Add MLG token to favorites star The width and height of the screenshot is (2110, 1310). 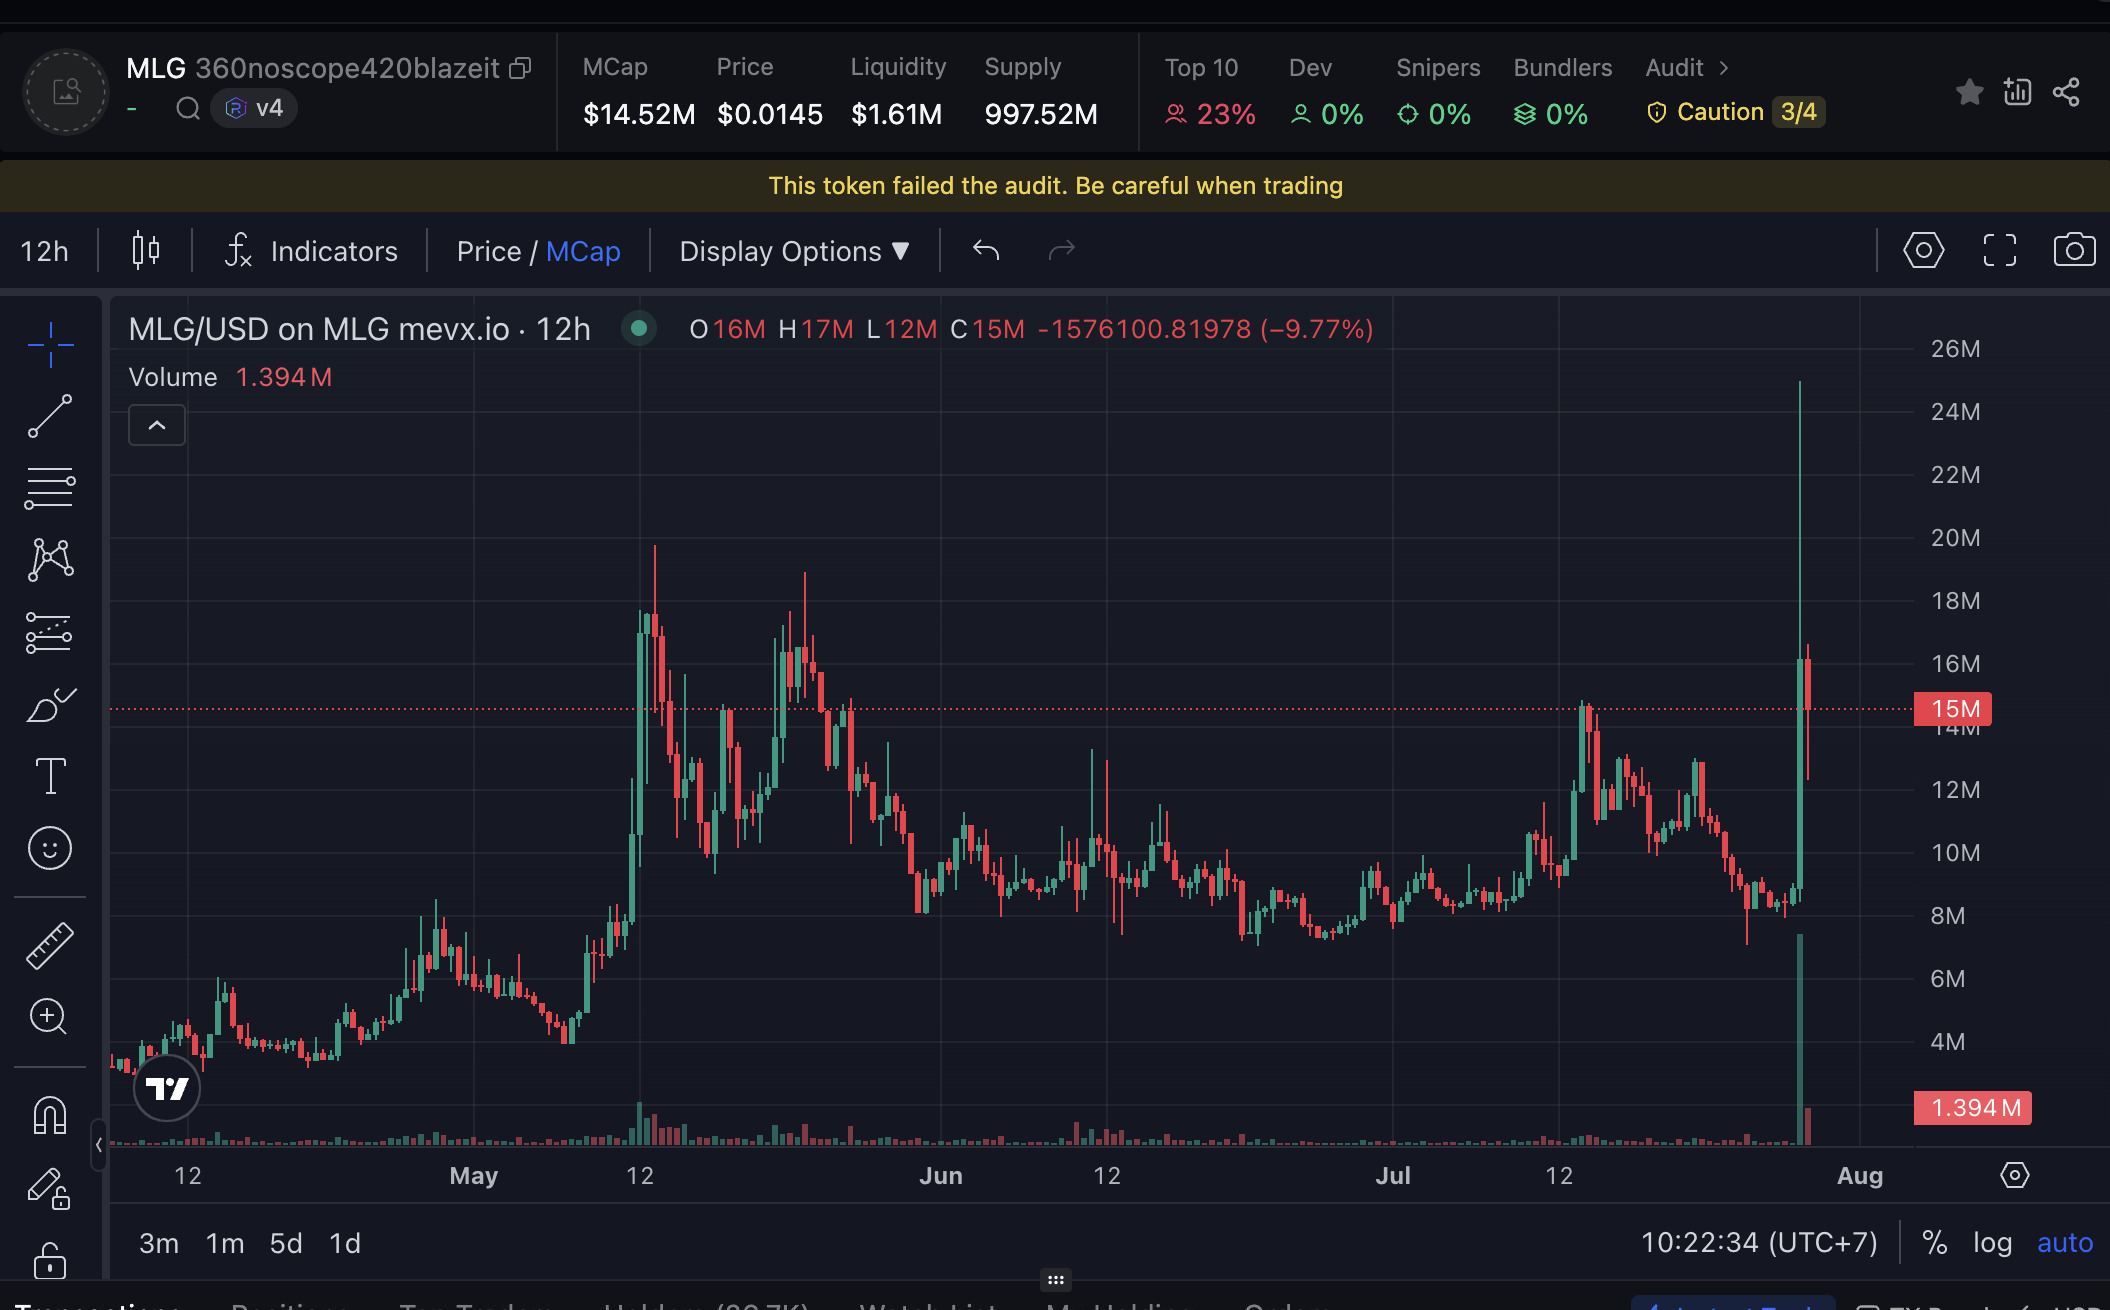coord(1969,92)
